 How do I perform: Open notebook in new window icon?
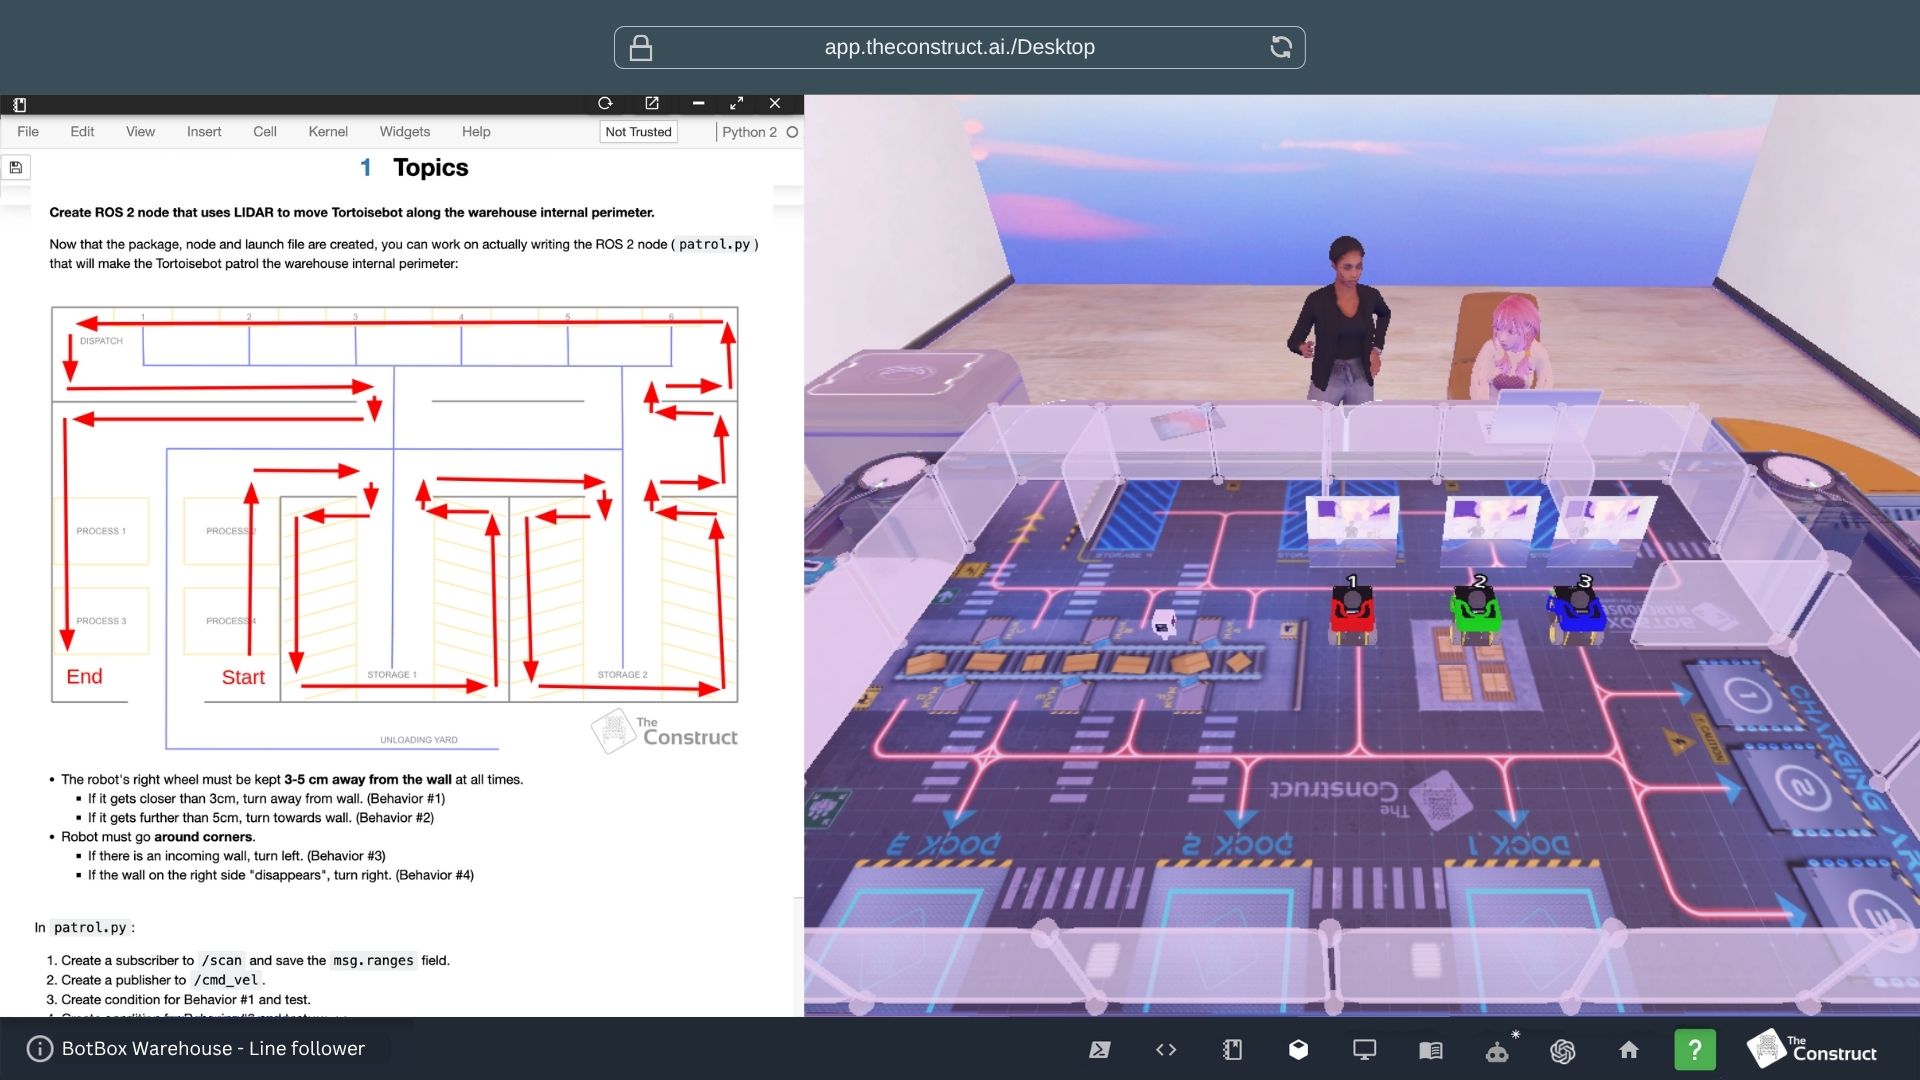point(652,103)
